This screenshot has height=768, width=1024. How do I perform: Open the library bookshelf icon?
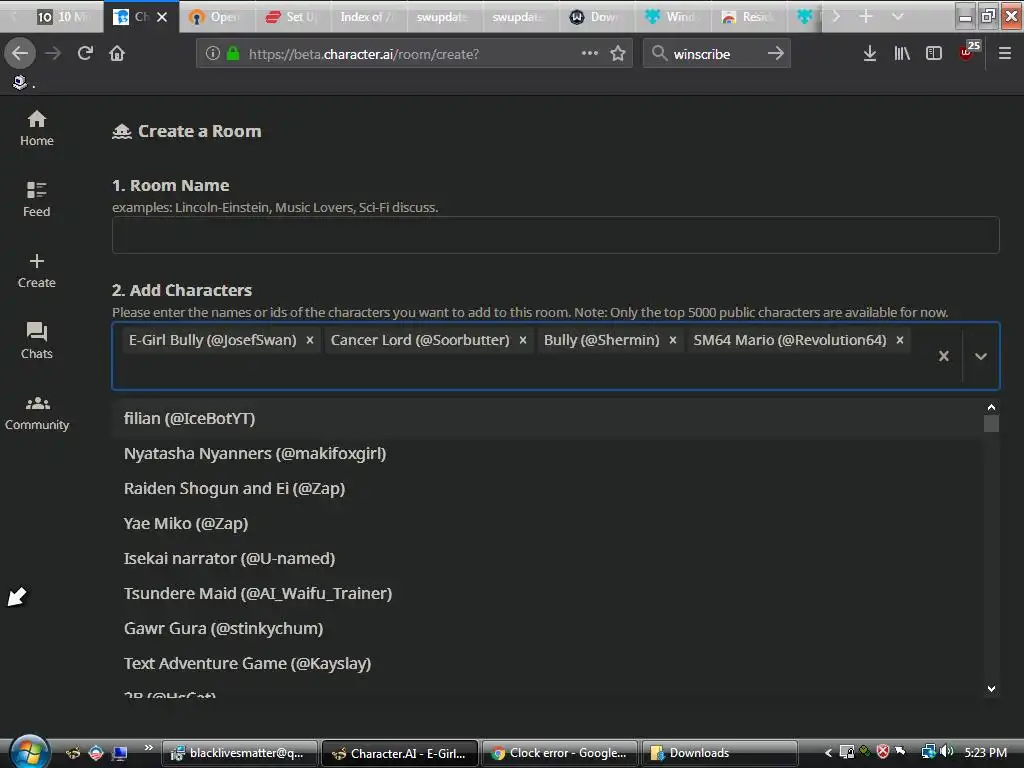(902, 54)
